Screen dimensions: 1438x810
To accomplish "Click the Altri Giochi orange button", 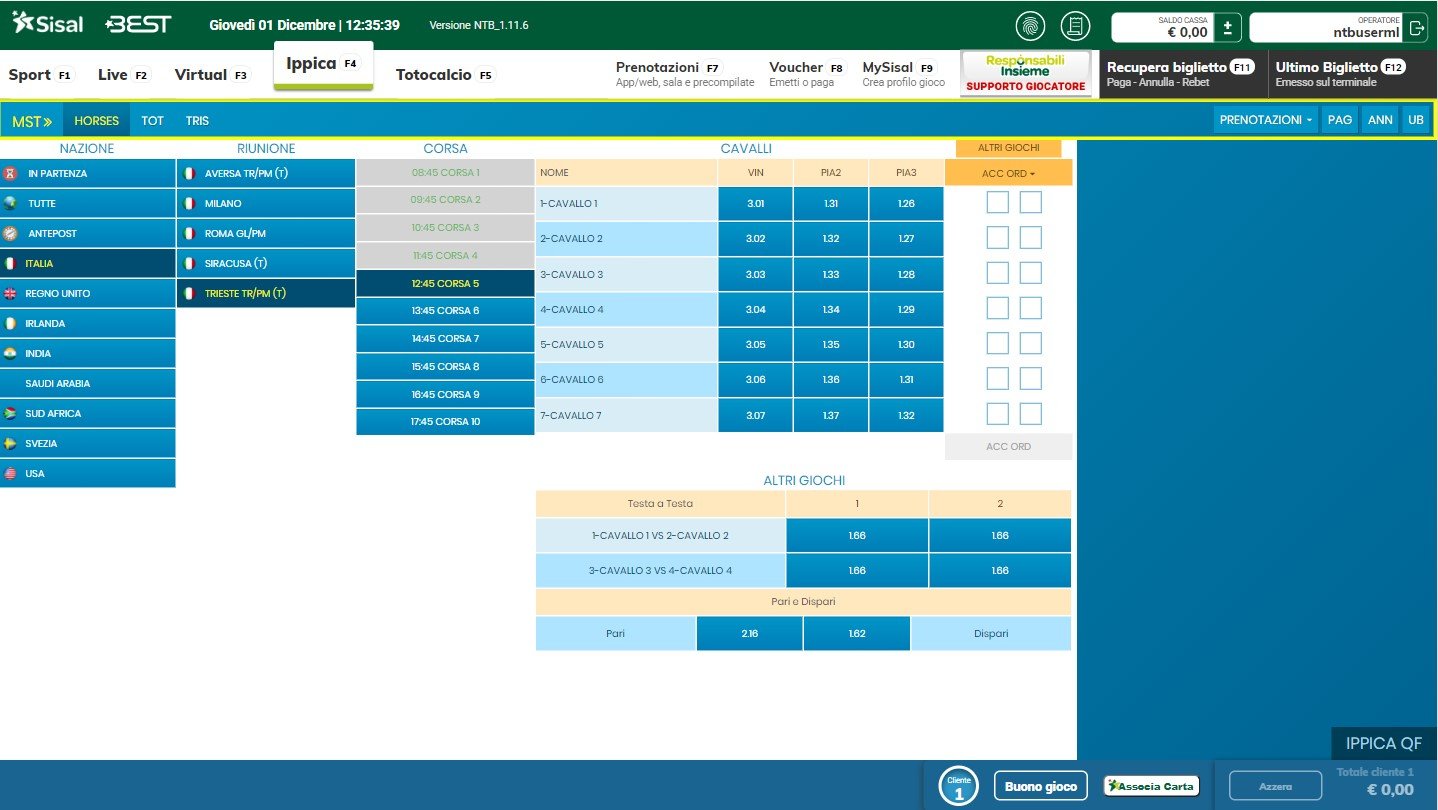I will [1008, 148].
